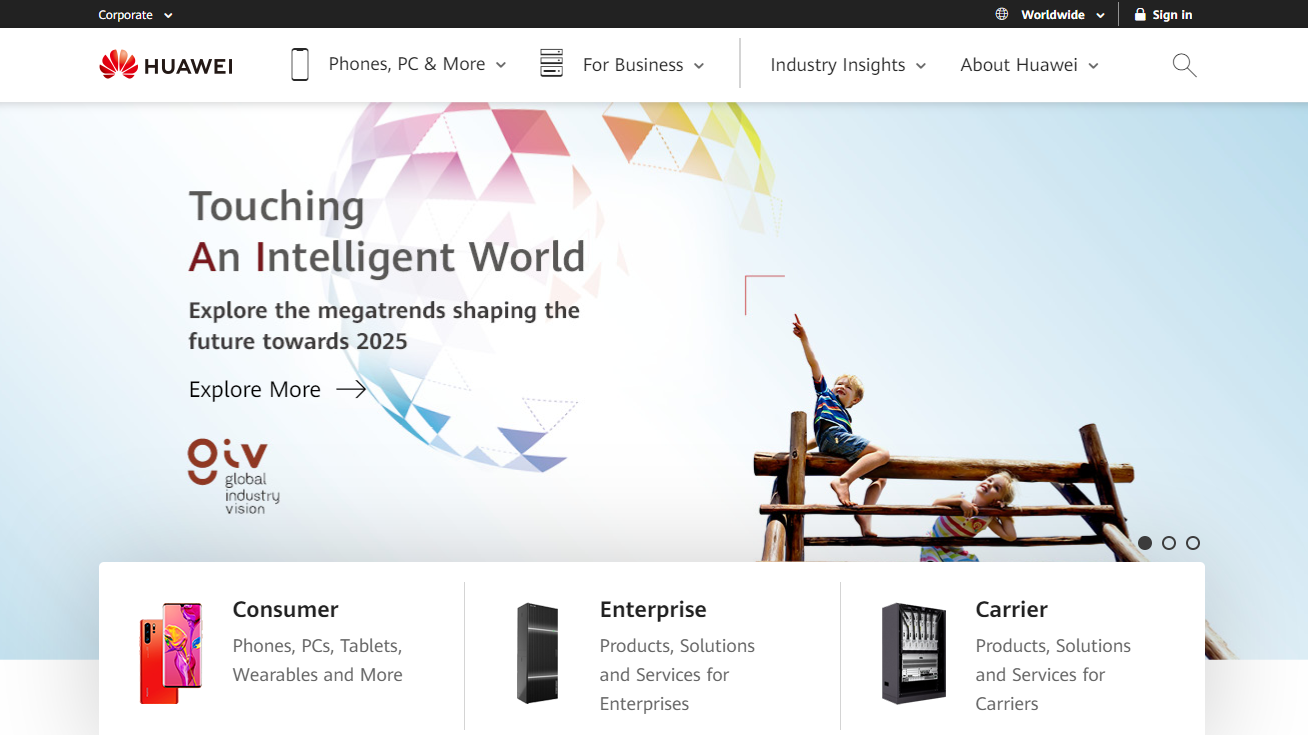
Task: Click the Enterprise server tower image
Action: point(537,652)
